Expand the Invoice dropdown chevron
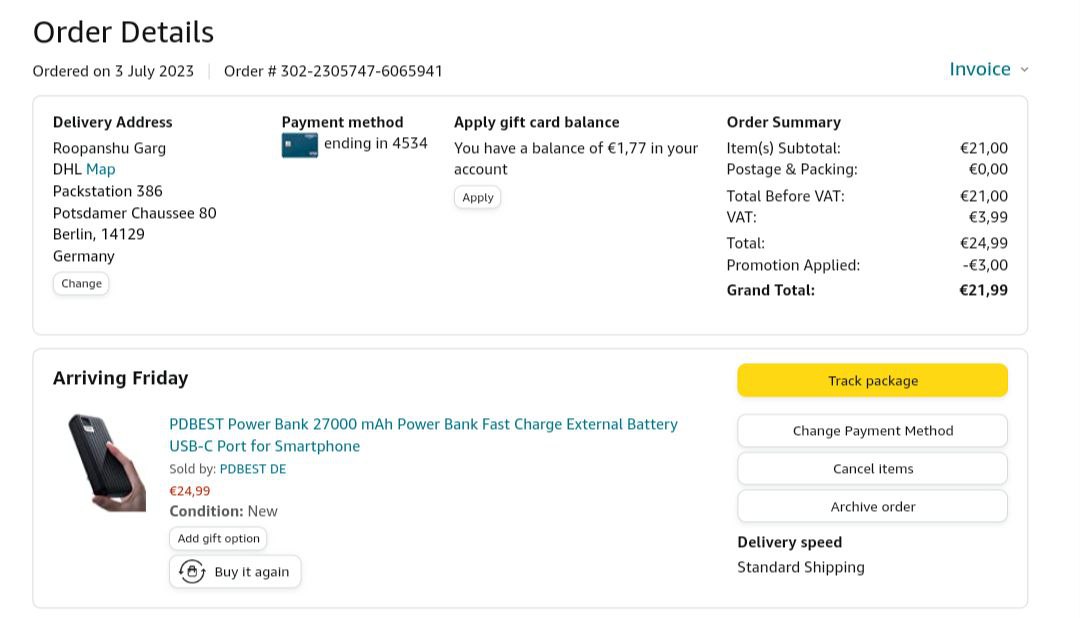This screenshot has height=618, width=1080. 1024,70
